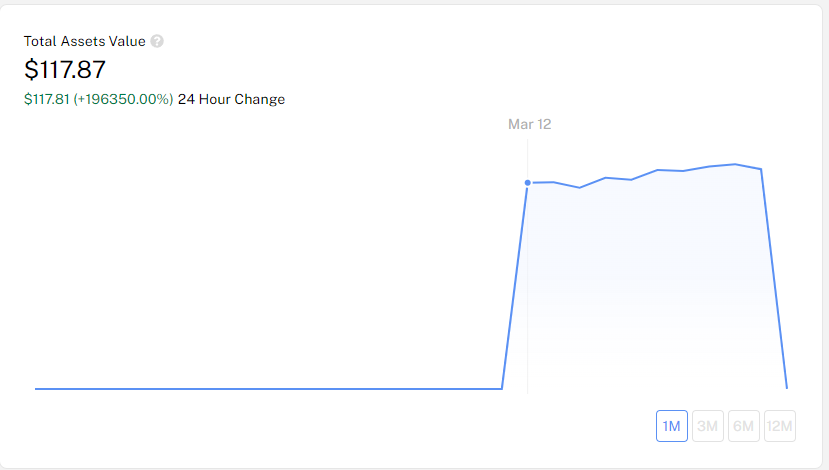Show the 12M time range

[x=779, y=426]
